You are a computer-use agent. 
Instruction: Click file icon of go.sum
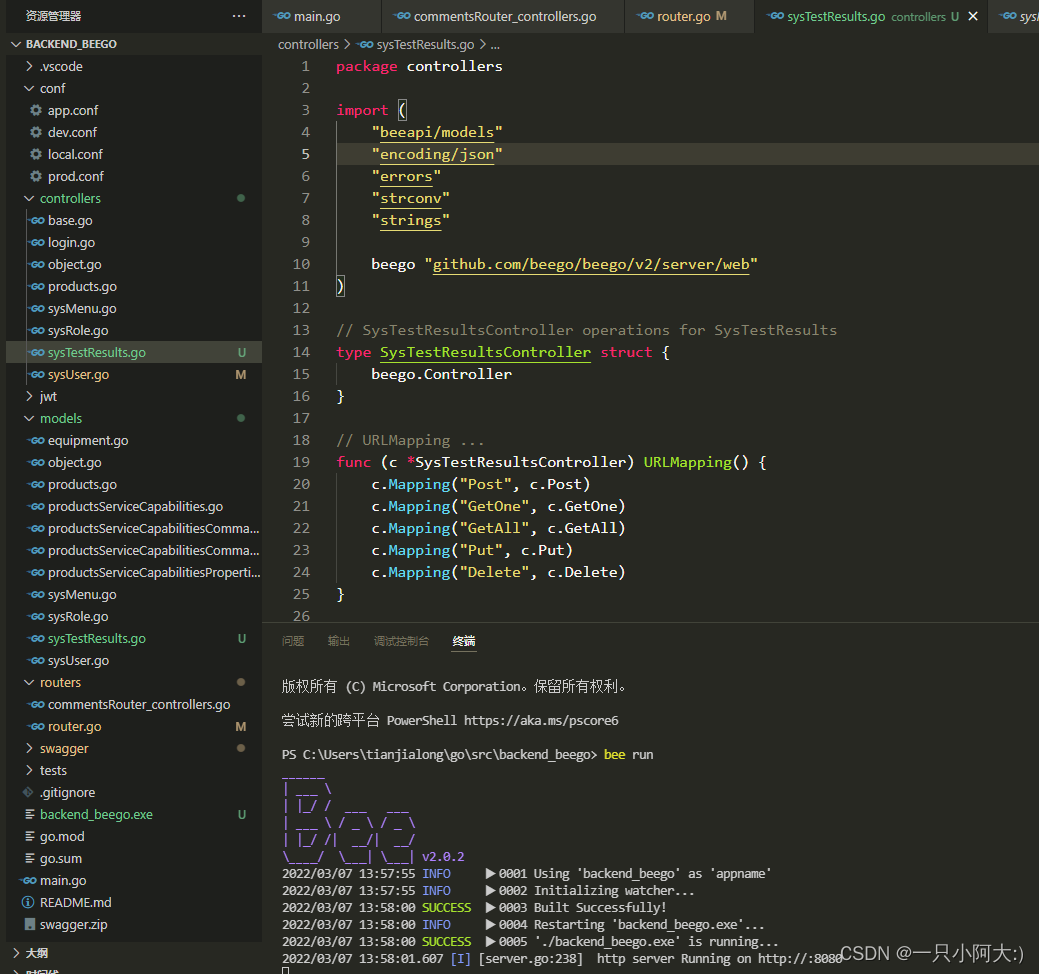(x=29, y=858)
